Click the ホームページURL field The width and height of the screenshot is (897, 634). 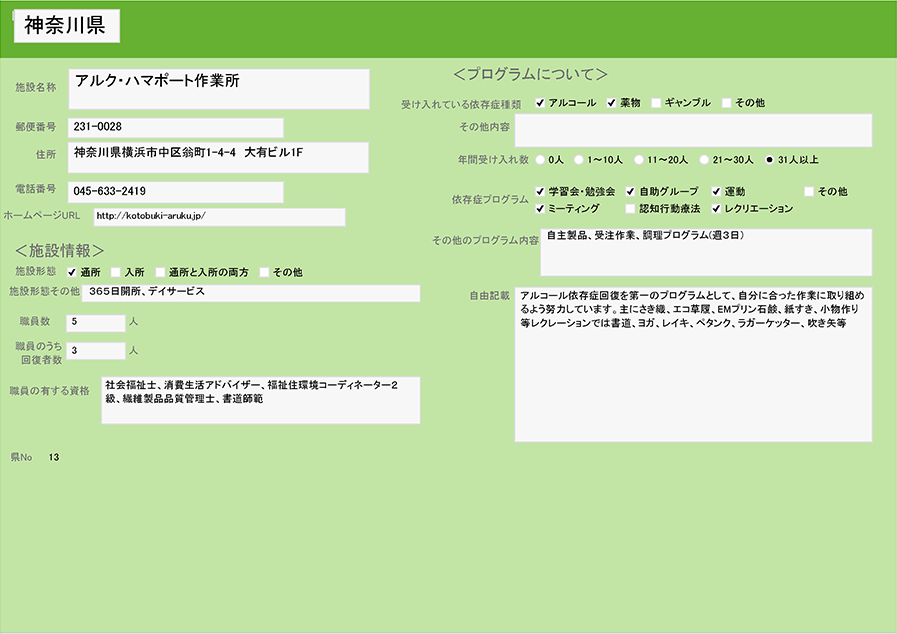219,216
